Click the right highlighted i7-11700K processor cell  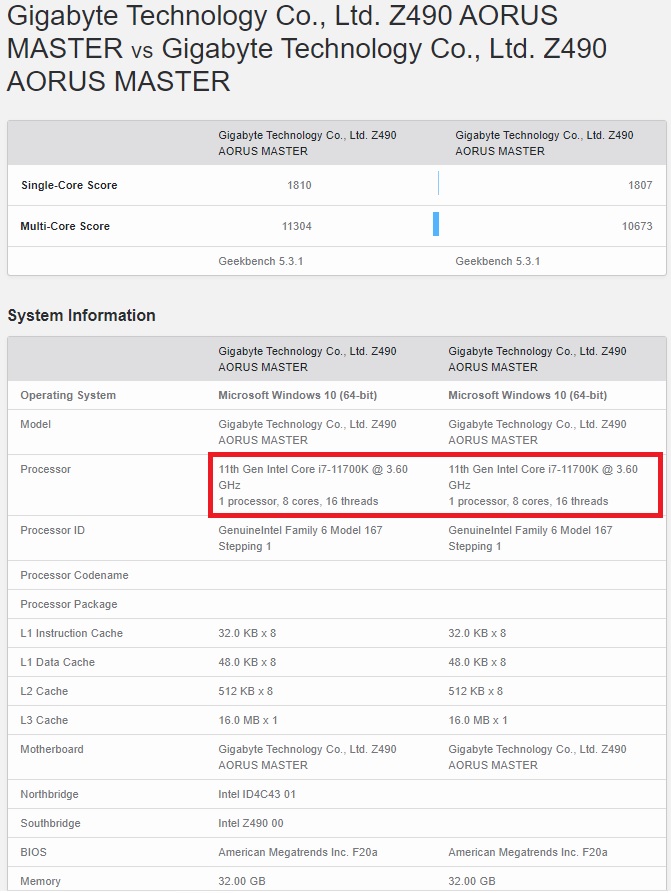pos(542,485)
